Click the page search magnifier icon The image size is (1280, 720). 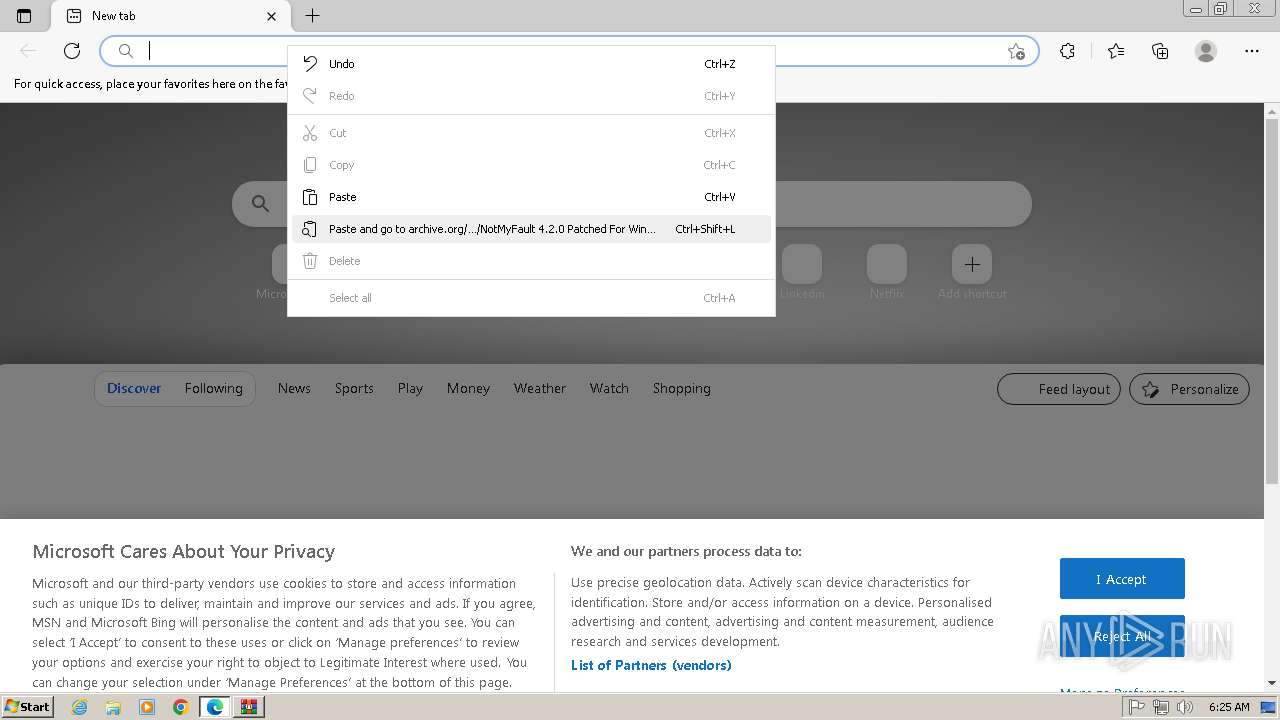coord(260,204)
